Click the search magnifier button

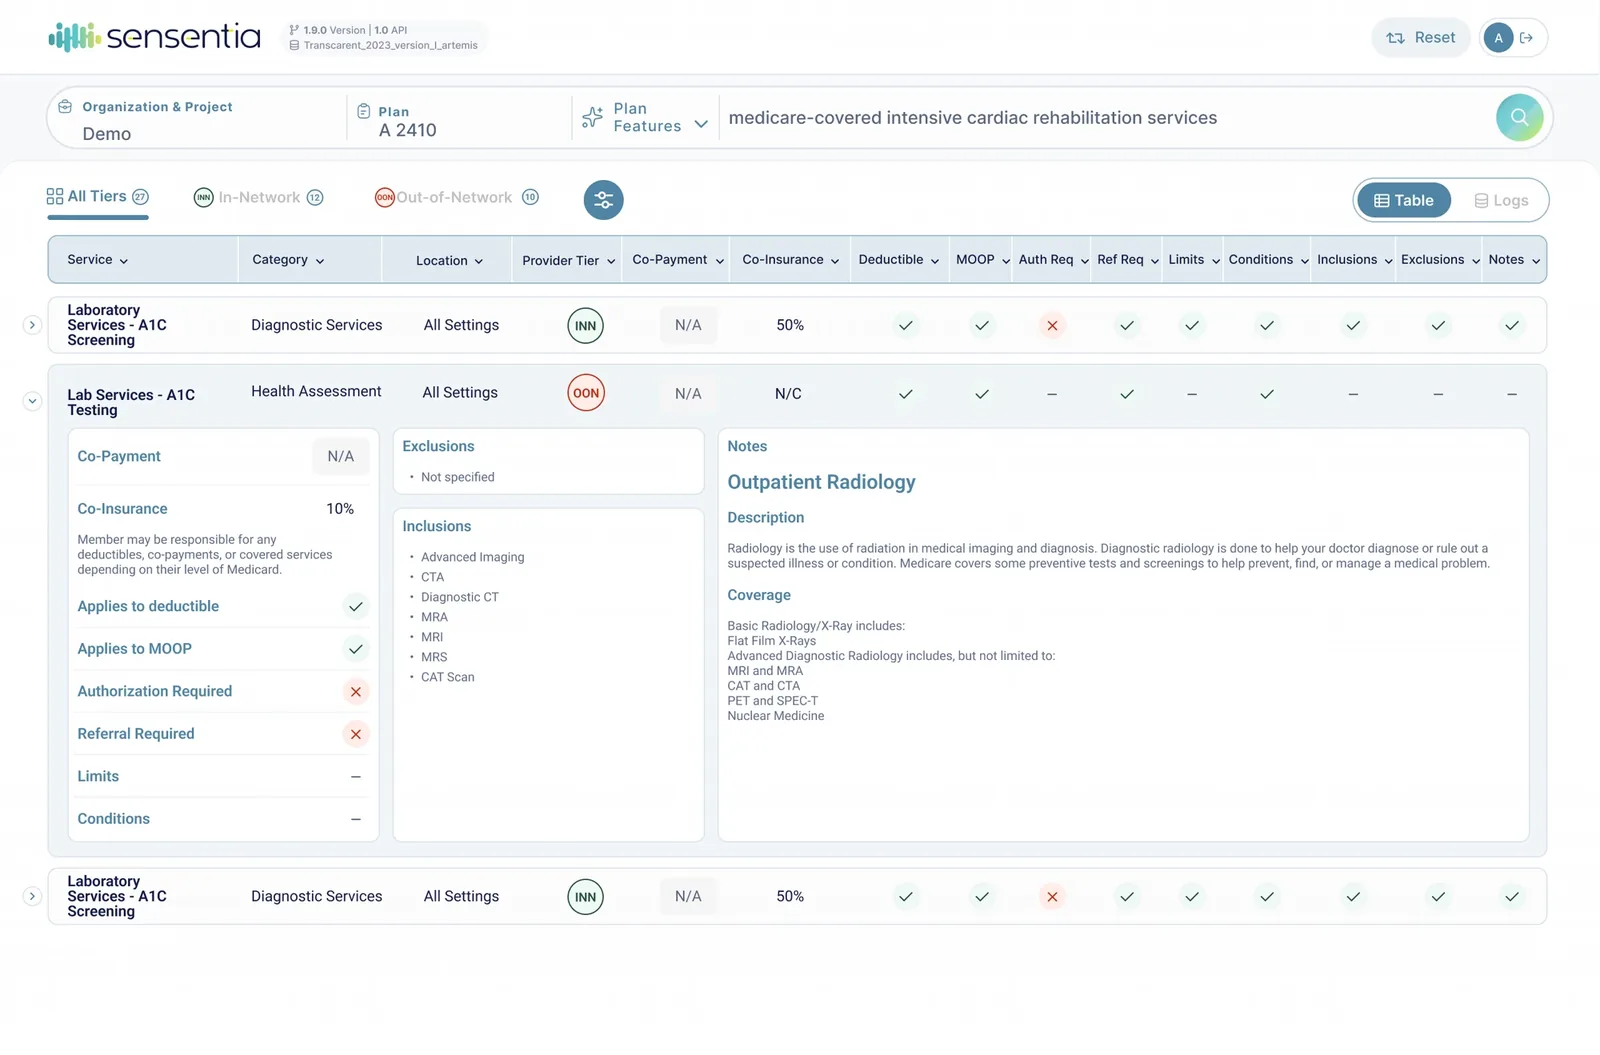click(1519, 117)
